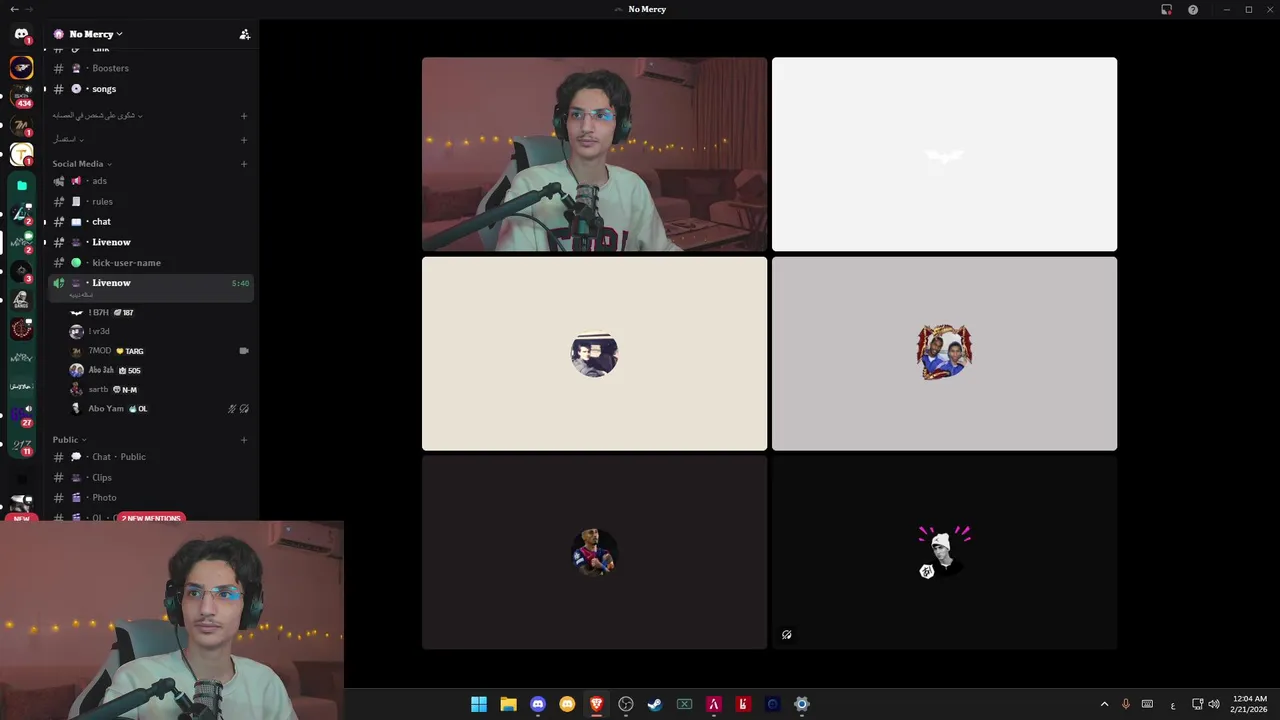Click the invite people icon beside No Mercy
The height and width of the screenshot is (720, 1280).
tap(244, 34)
